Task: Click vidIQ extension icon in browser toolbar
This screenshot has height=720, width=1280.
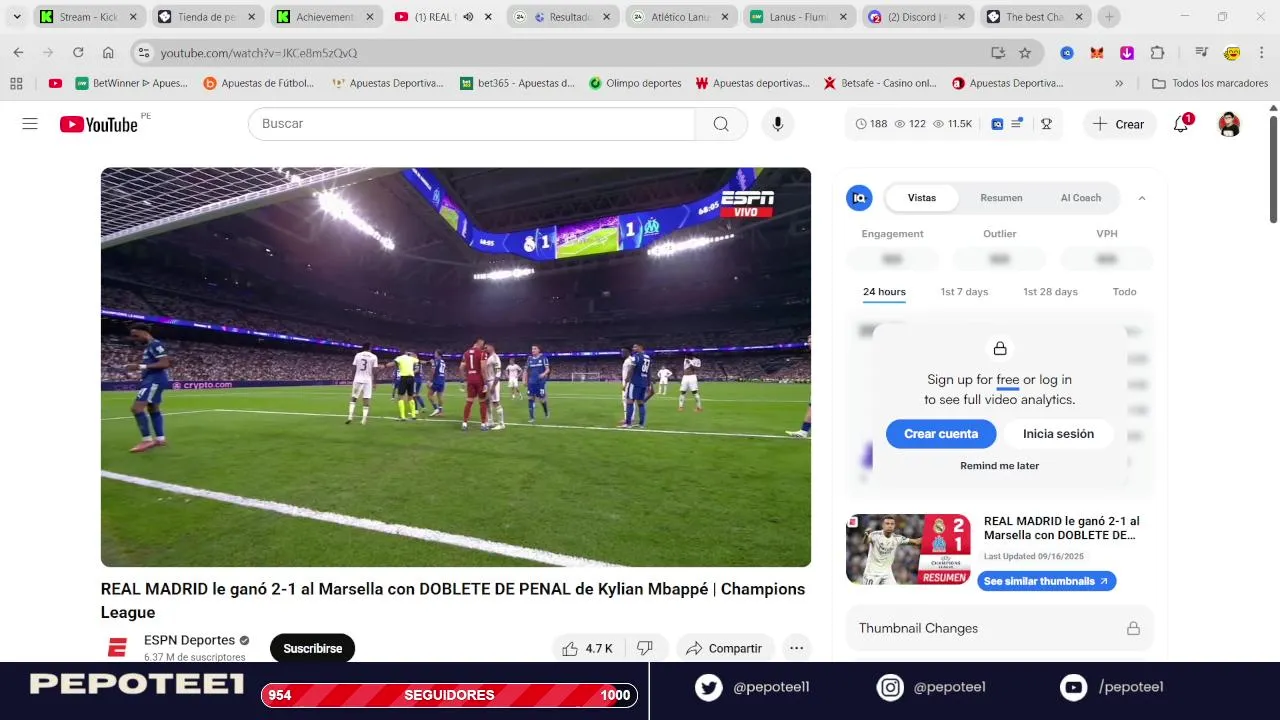Action: [1067, 53]
